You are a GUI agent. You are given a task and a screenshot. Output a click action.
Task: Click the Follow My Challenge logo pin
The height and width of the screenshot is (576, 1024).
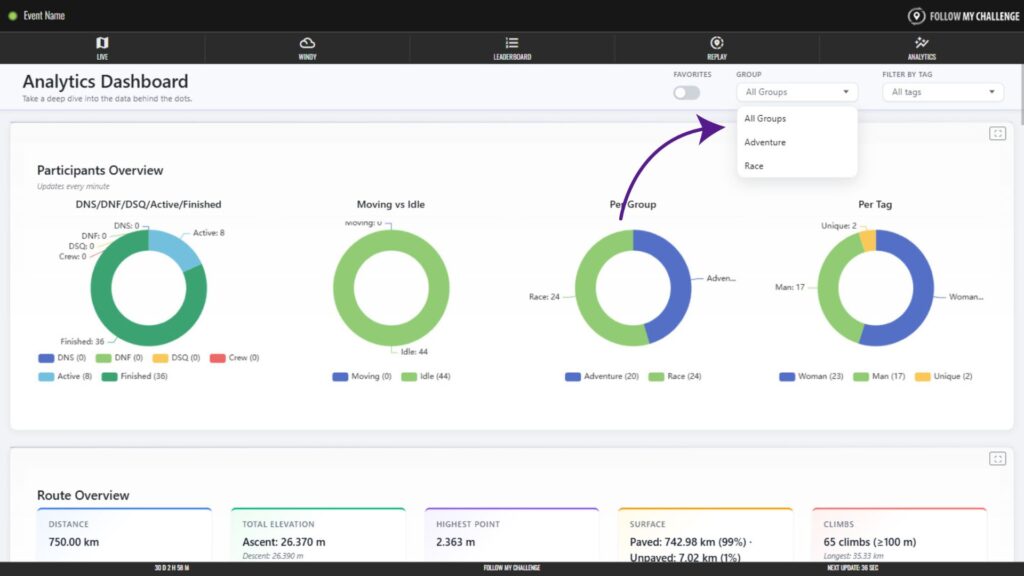(916, 16)
